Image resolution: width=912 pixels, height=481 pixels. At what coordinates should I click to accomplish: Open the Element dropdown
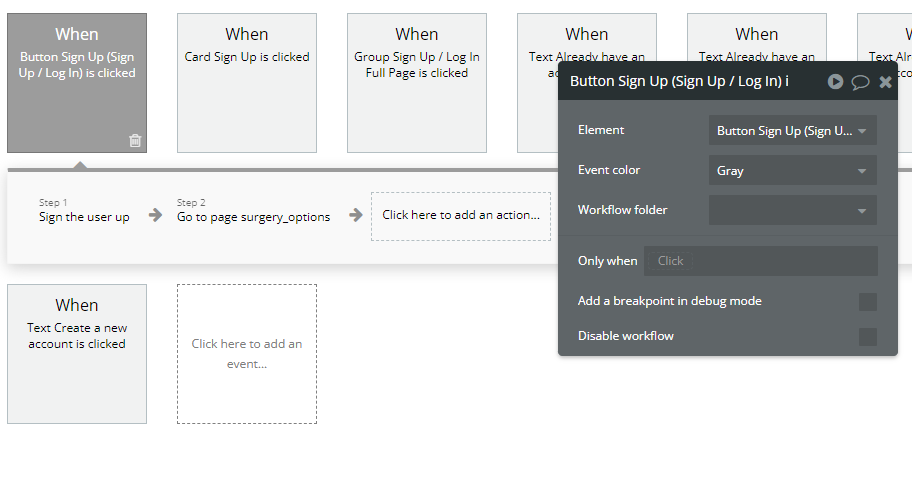[792, 131]
